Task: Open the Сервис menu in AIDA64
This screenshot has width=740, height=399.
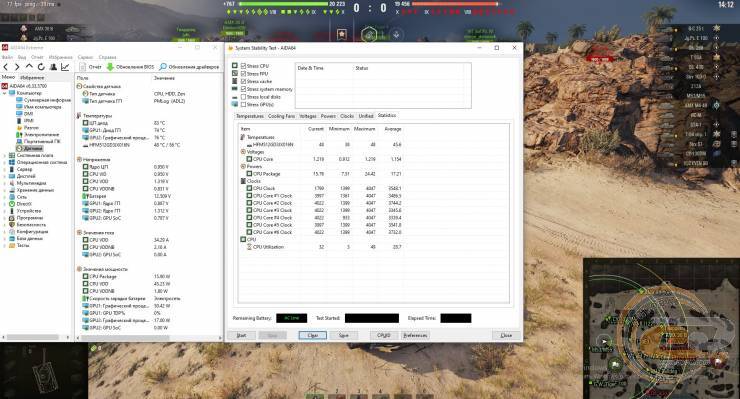Action: (85, 57)
